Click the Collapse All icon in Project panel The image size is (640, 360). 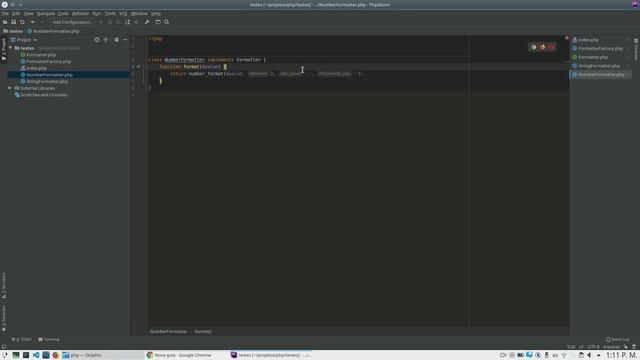point(106,40)
